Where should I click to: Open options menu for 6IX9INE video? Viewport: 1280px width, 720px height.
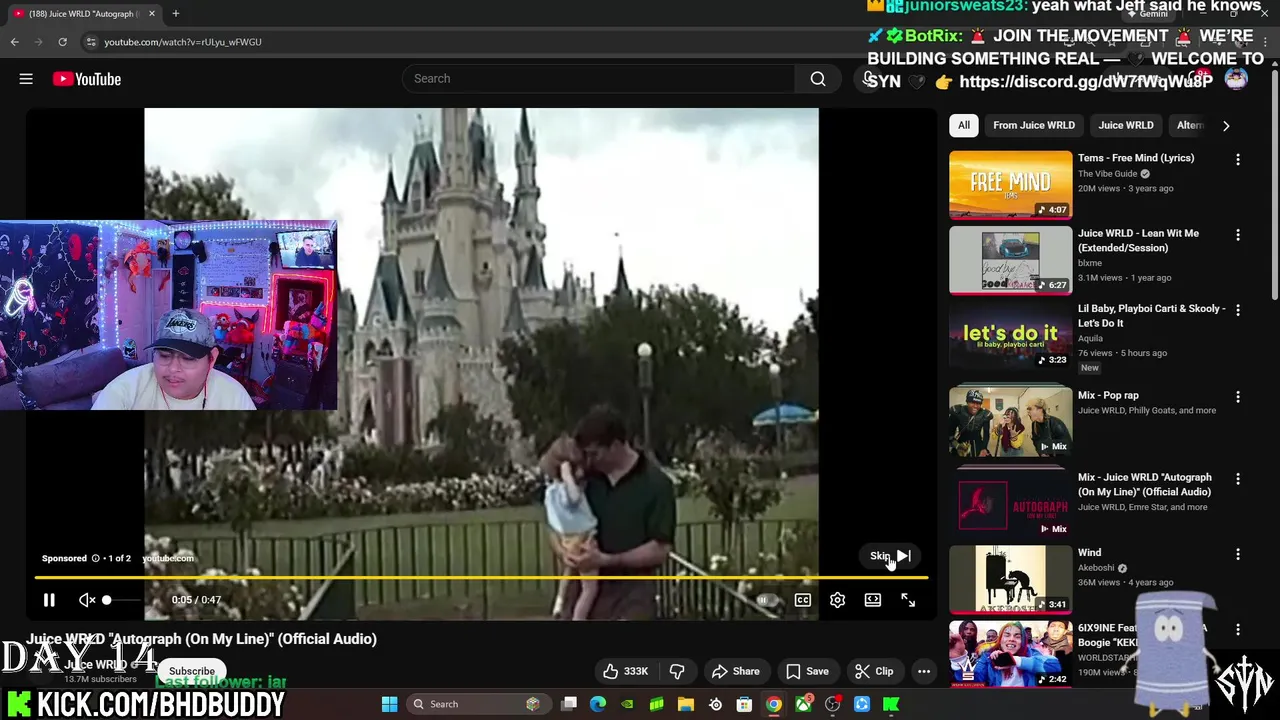(1238, 630)
